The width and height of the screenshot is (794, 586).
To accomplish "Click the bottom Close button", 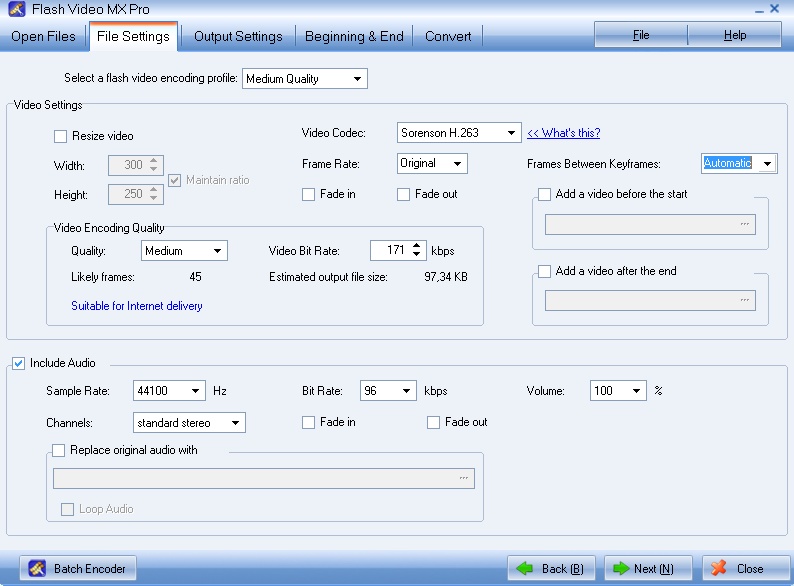I will [745, 568].
